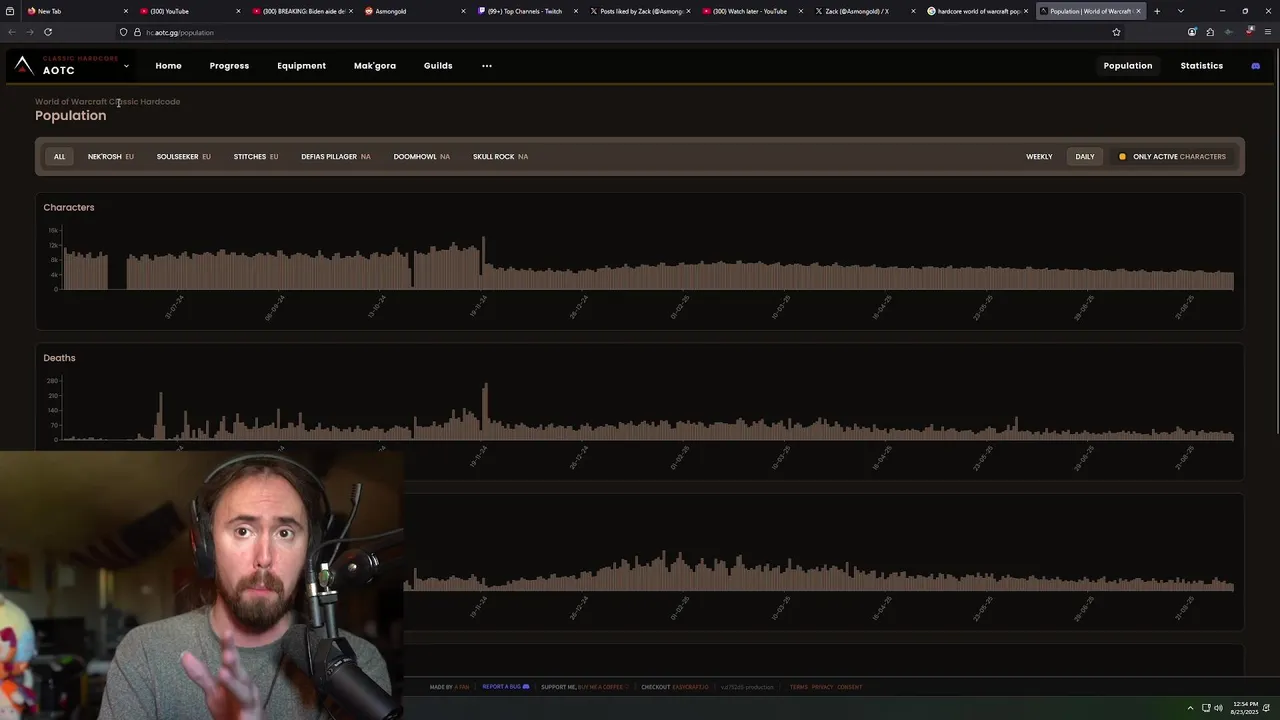The width and height of the screenshot is (1280, 720).
Task: Close the New Tab tab
Action: click(126, 11)
